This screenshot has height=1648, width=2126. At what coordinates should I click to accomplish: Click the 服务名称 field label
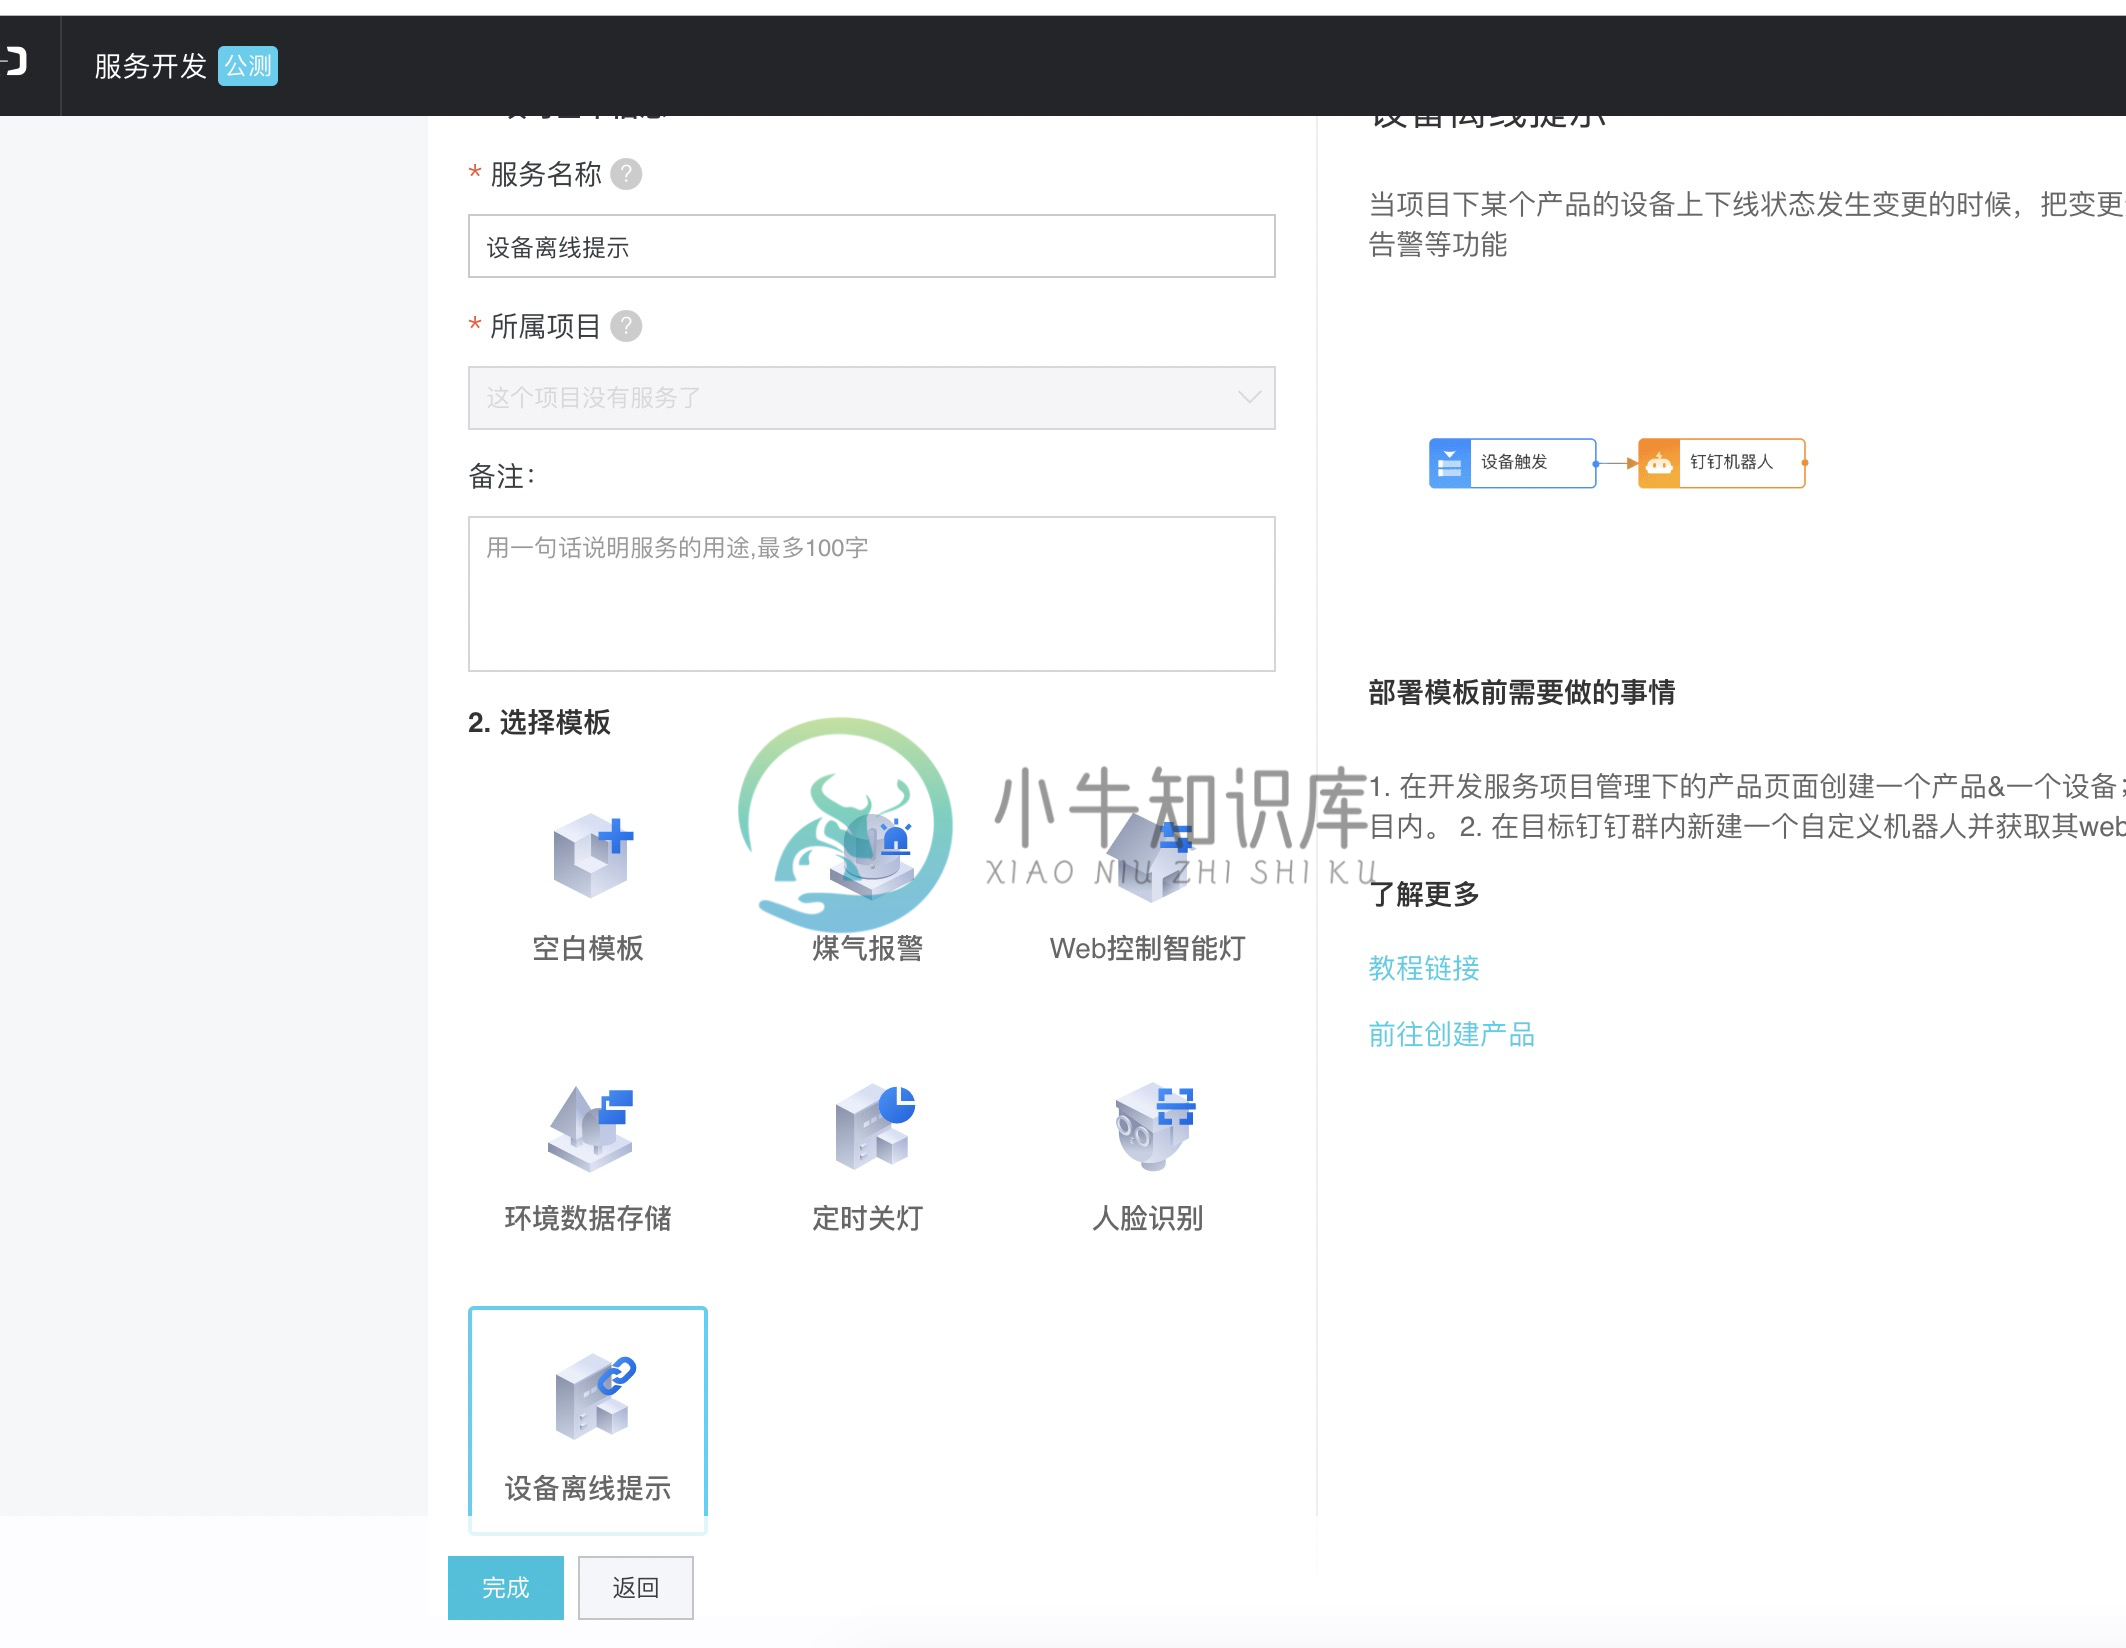pyautogui.click(x=546, y=174)
